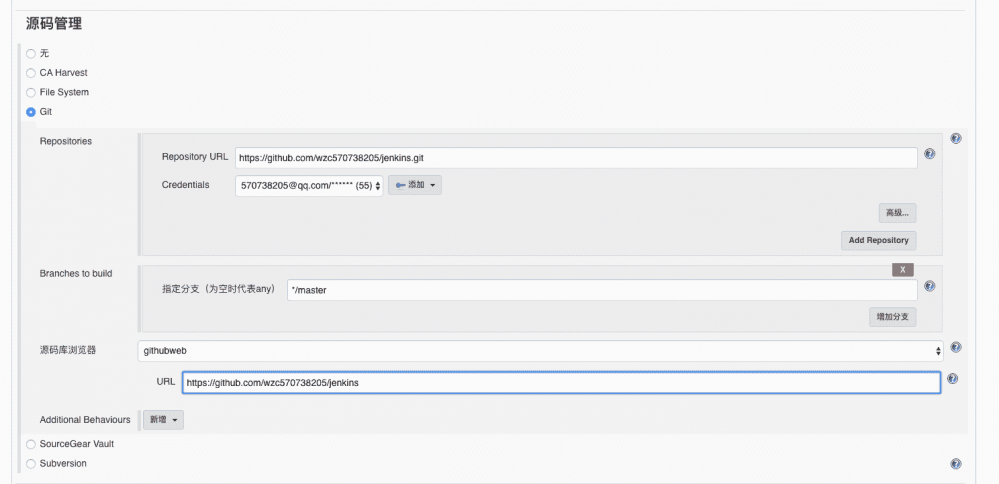Open help next to the githubweb URL field
The image size is (999, 484).
[x=952, y=379]
